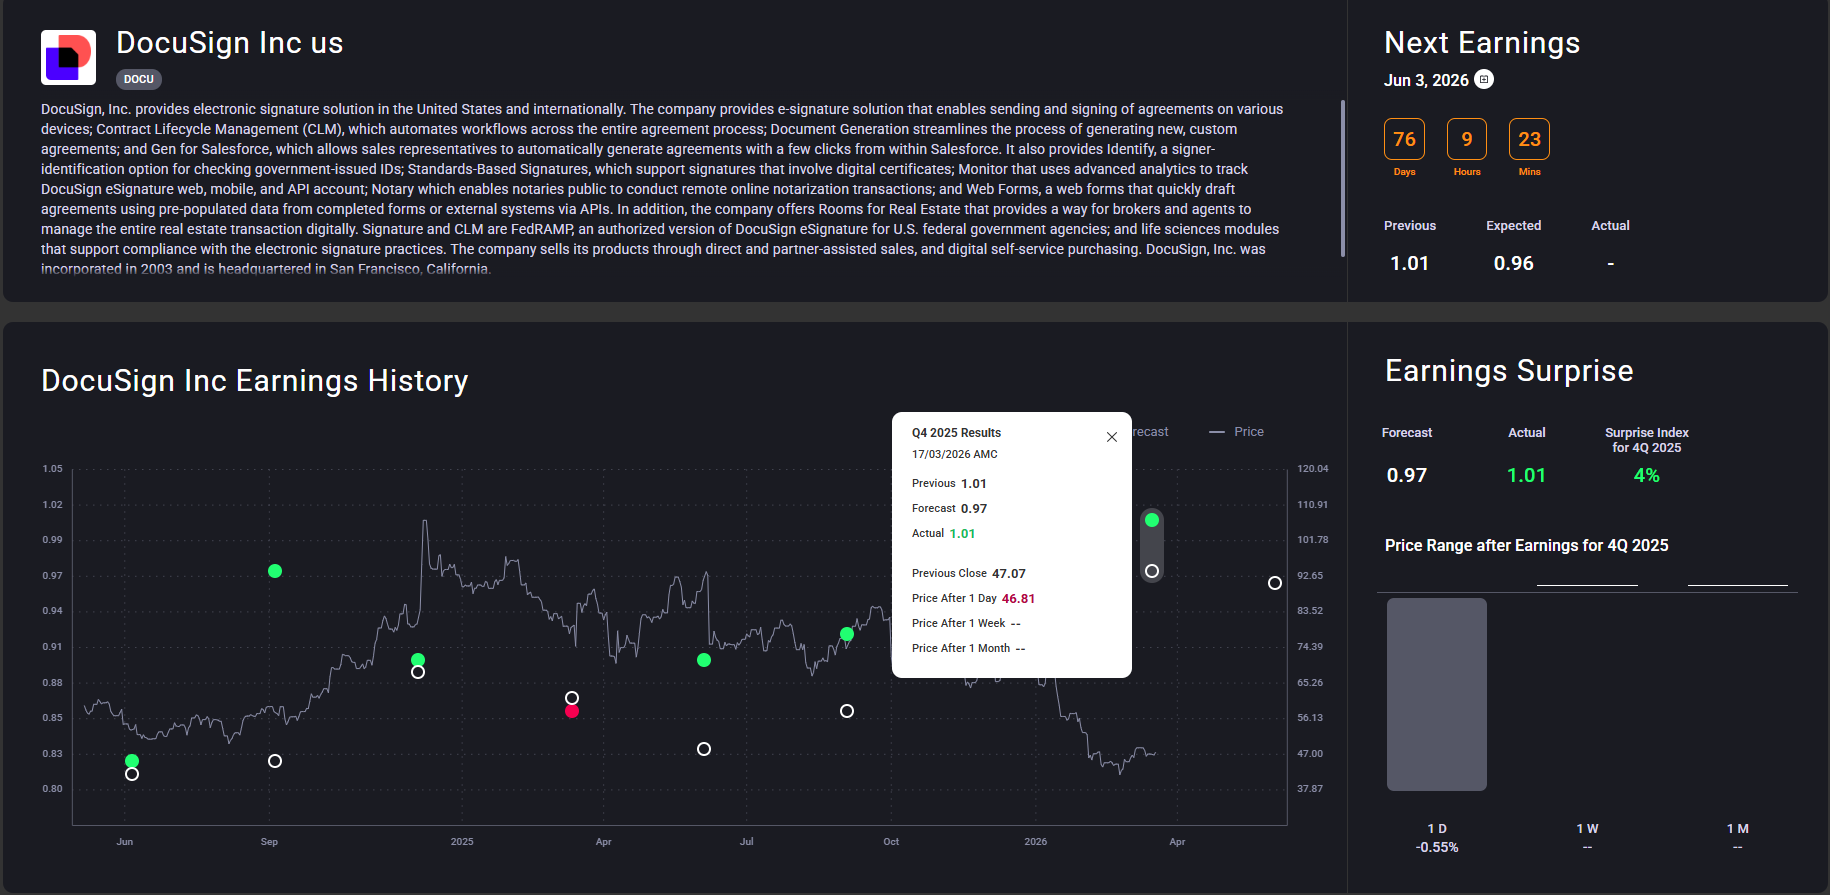
Task: Select the highlighted green Q4 2025 actual dot
Action: 1152,520
